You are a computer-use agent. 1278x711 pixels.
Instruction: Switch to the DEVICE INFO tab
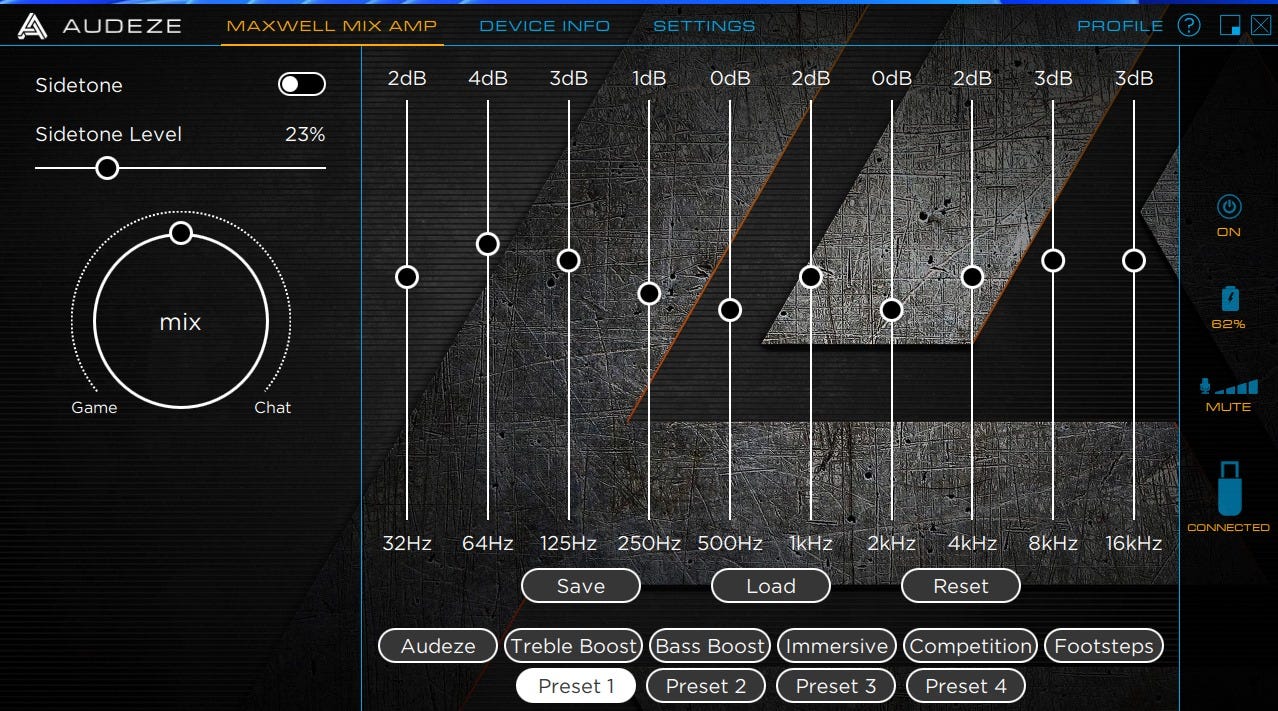click(544, 26)
